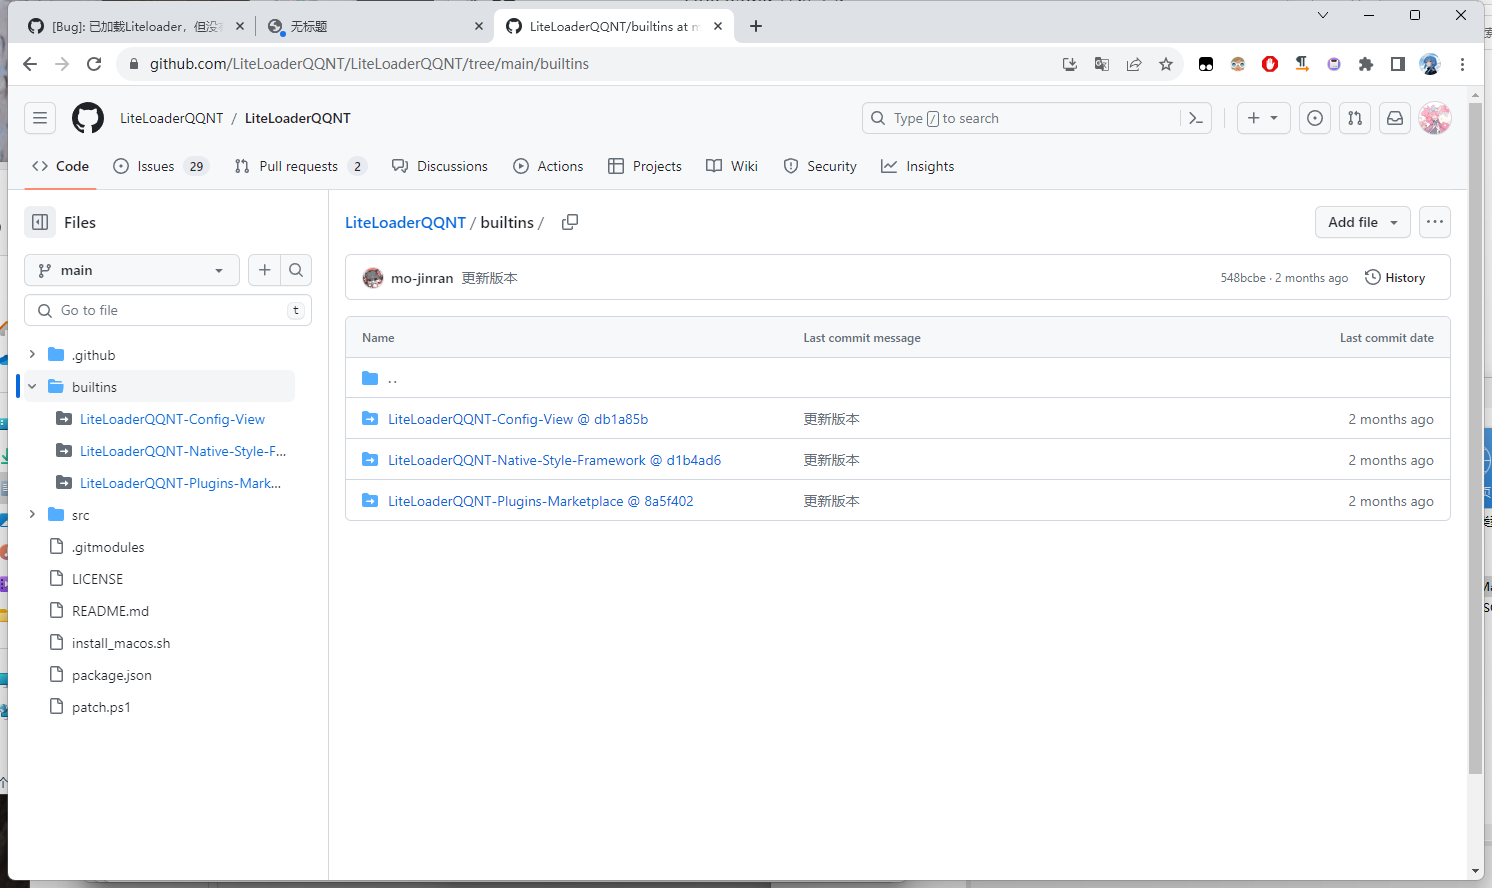Open Pull requests icon in the header
1492x888 pixels.
1355,118
